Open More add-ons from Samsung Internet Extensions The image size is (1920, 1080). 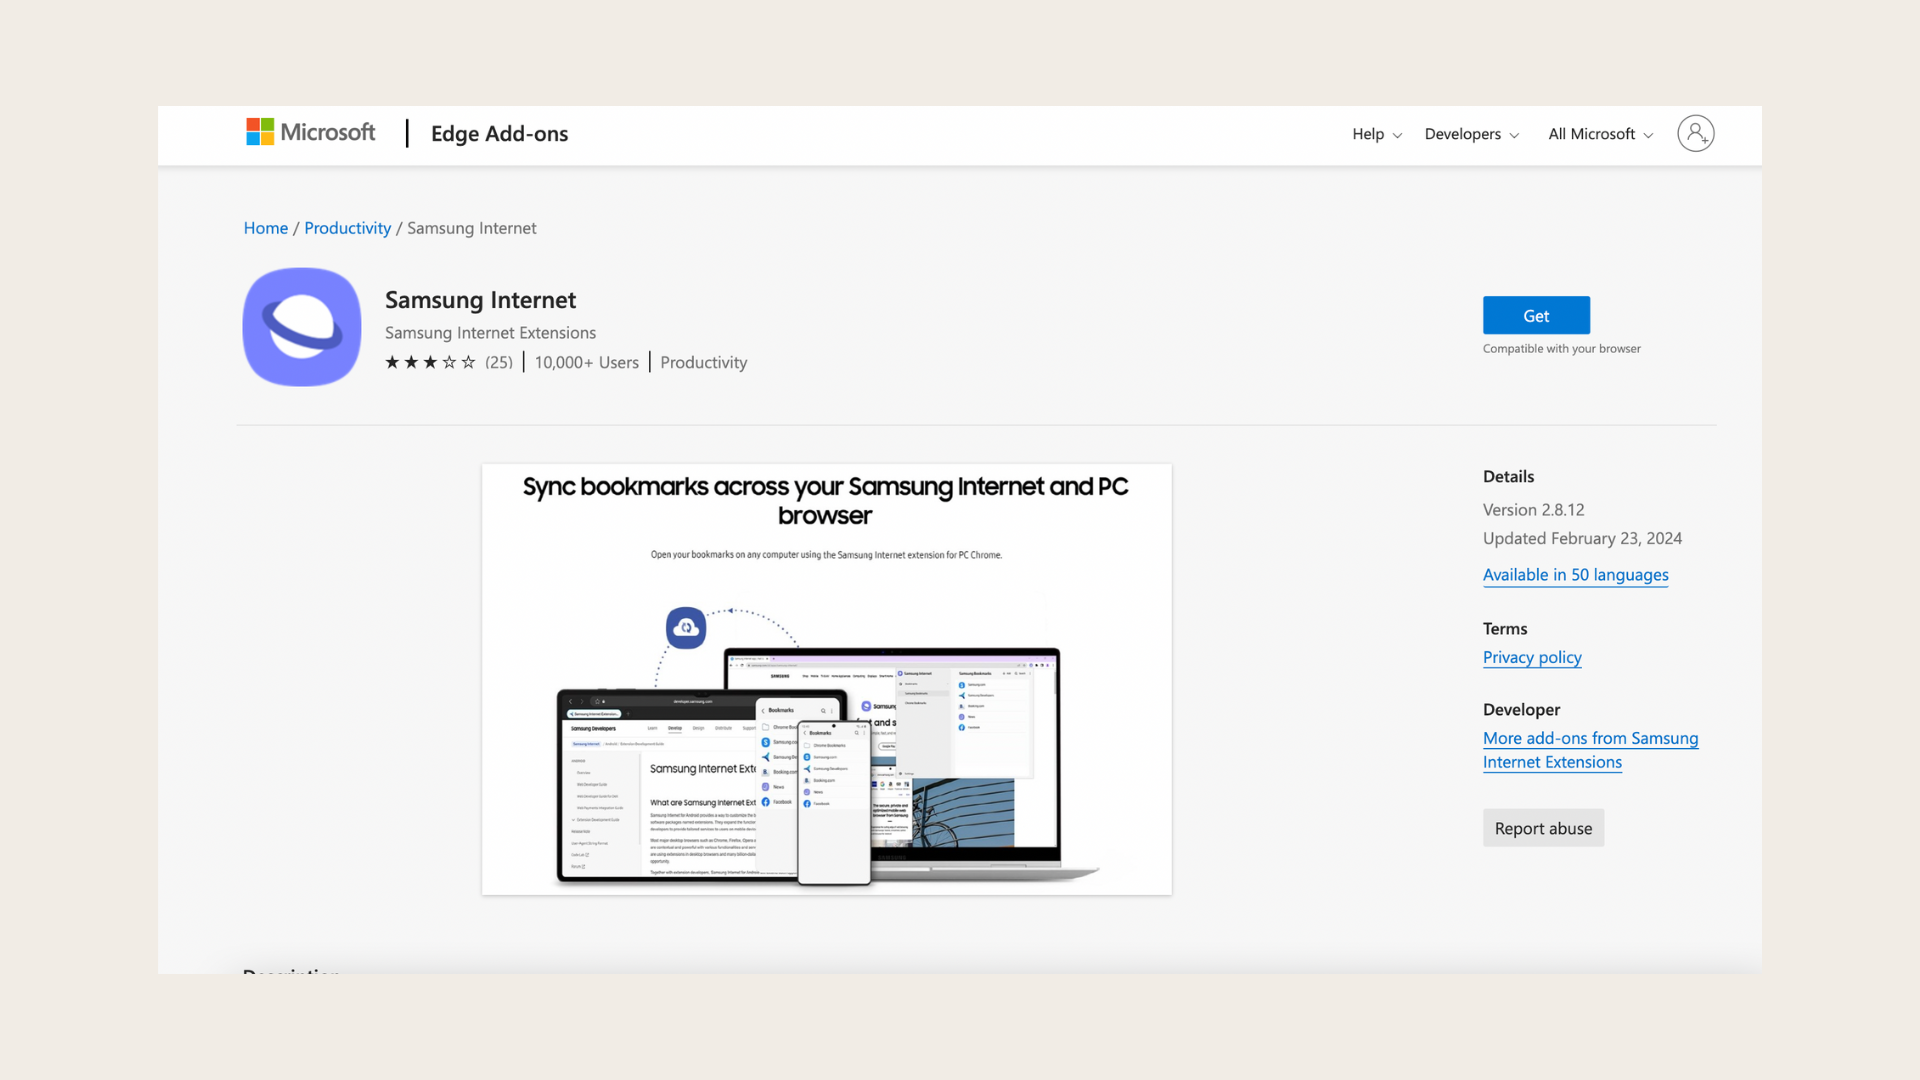1590,750
